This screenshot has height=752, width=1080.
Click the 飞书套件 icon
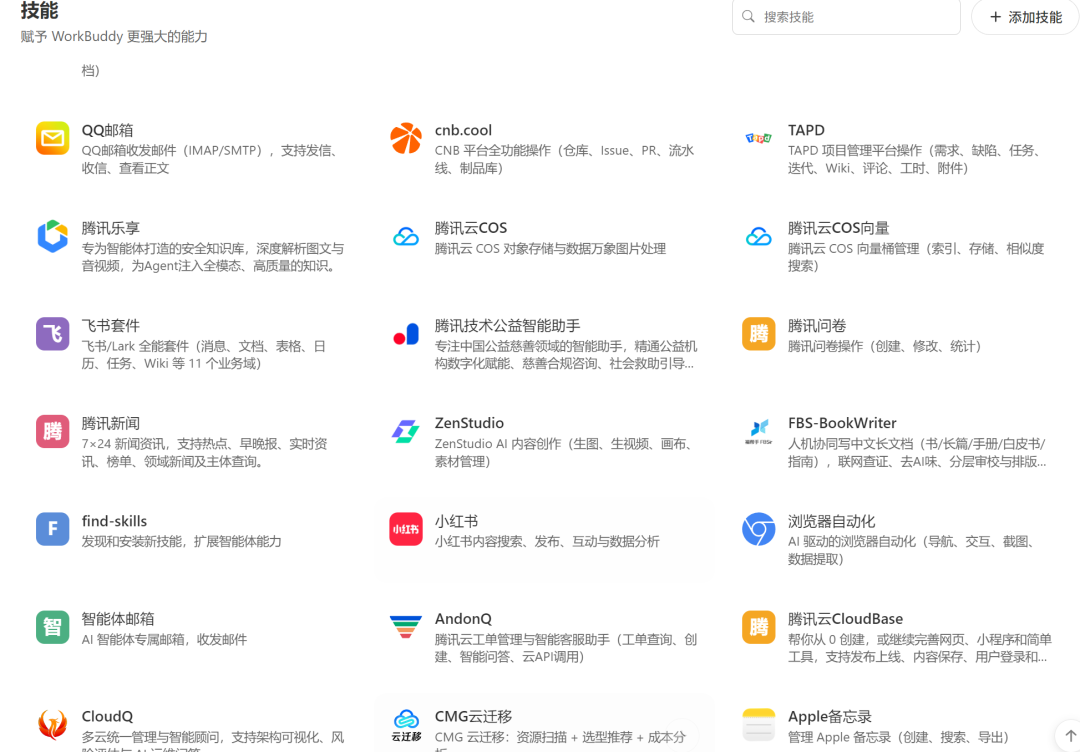point(52,334)
